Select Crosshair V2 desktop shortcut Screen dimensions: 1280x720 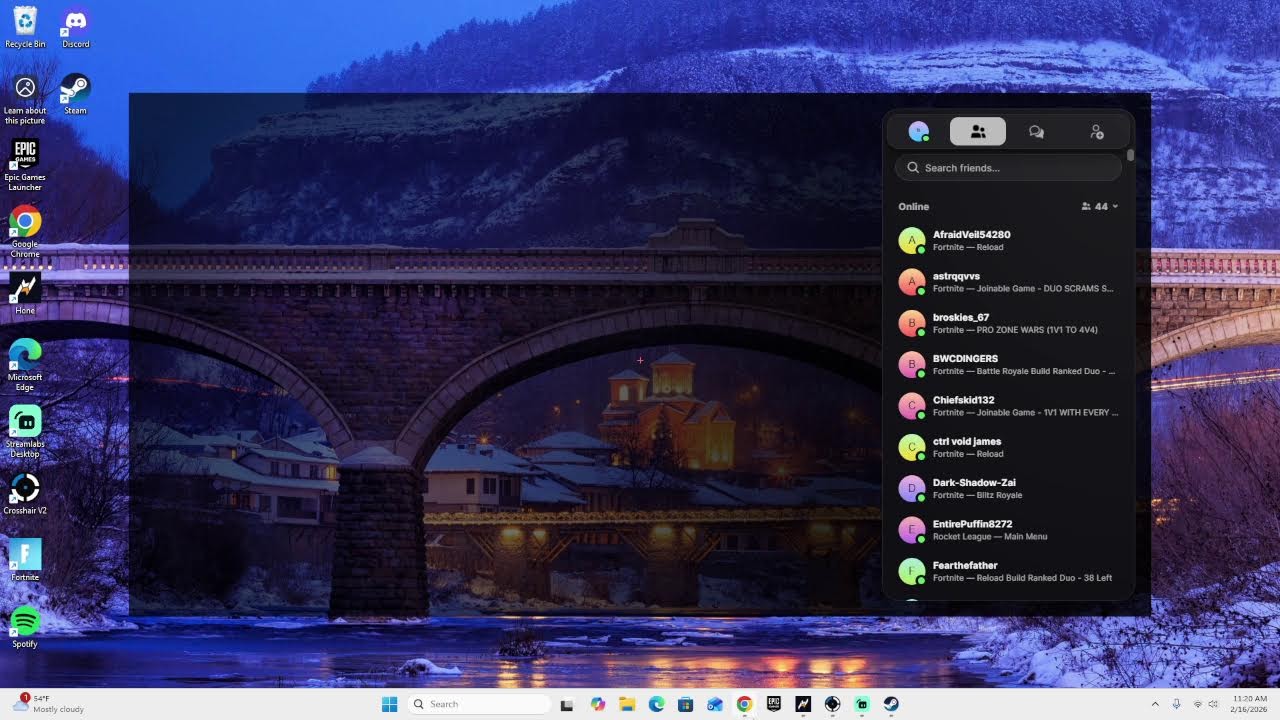click(x=25, y=494)
